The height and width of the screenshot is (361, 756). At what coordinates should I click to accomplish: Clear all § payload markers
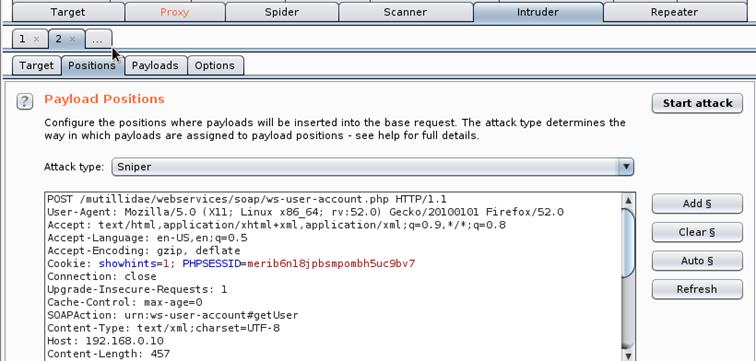[697, 232]
